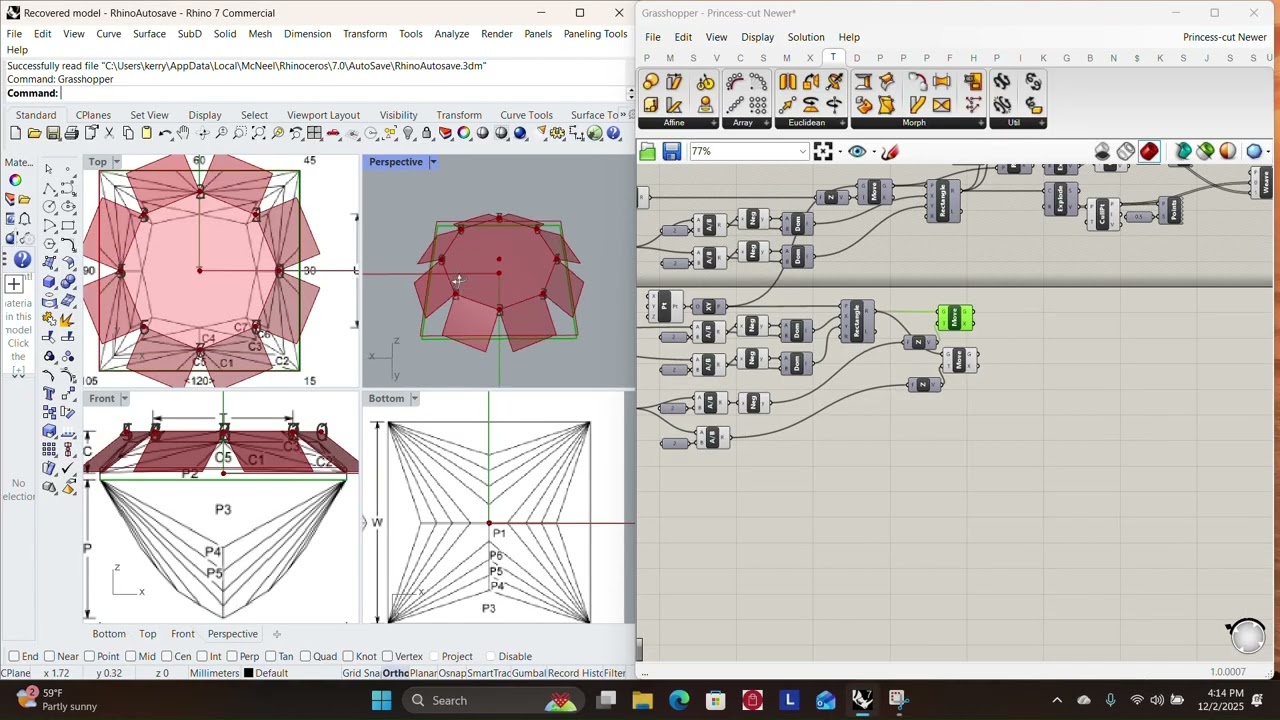
Task: Click the Rhino Help question mark icon
Action: tap(613, 133)
